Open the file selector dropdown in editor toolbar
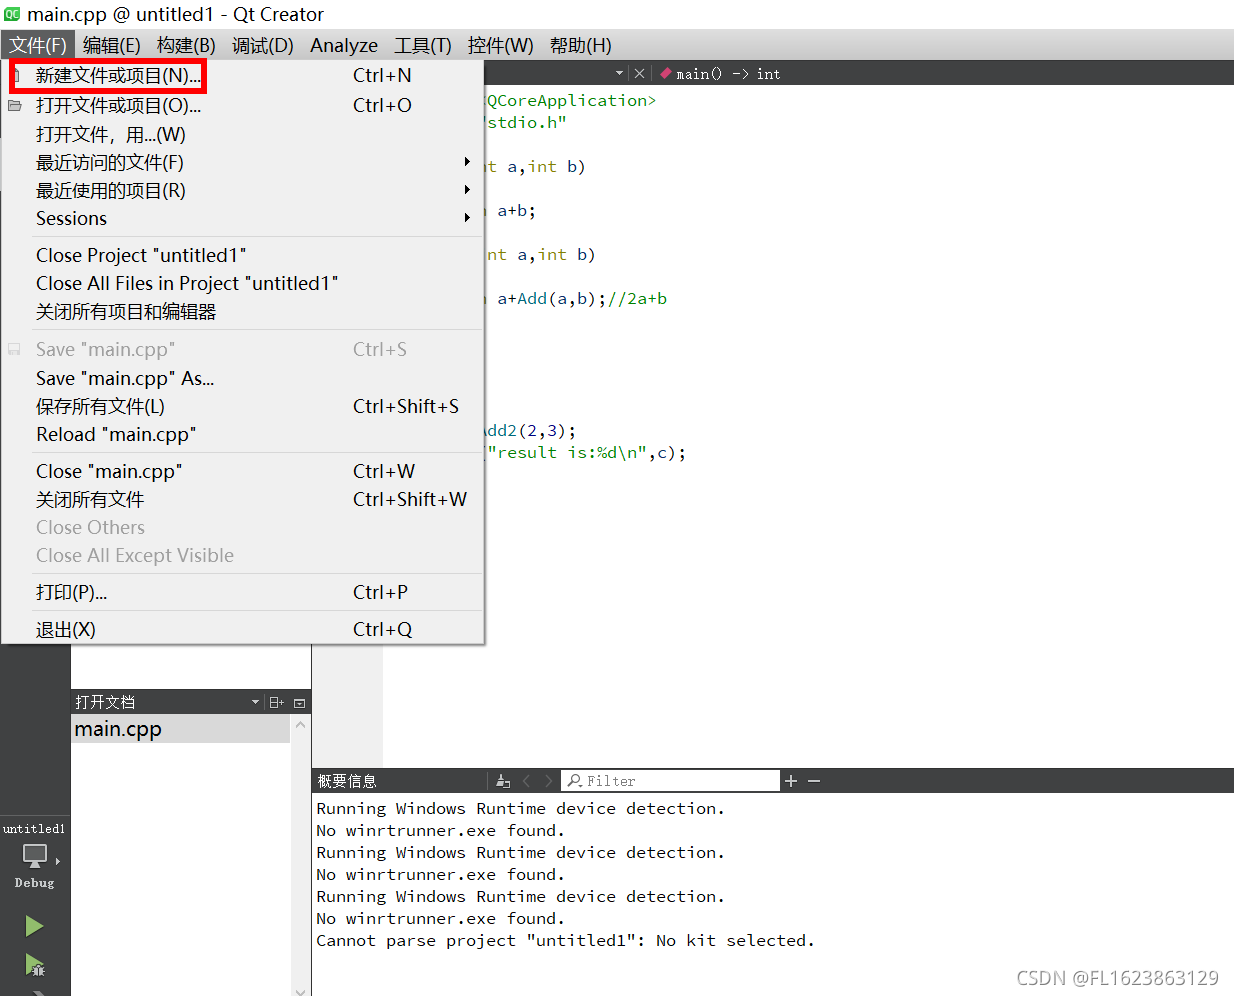The height and width of the screenshot is (996, 1234). coord(619,73)
